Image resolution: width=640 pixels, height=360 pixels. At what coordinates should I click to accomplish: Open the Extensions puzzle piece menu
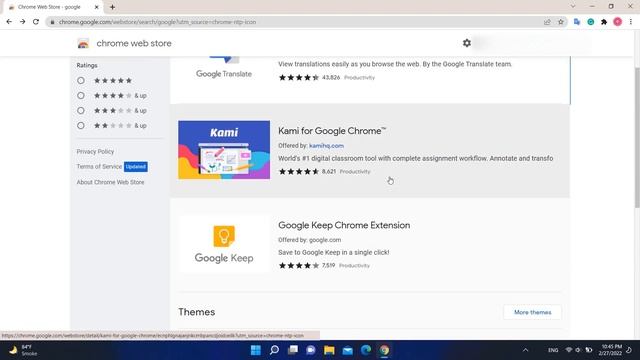tap(604, 22)
